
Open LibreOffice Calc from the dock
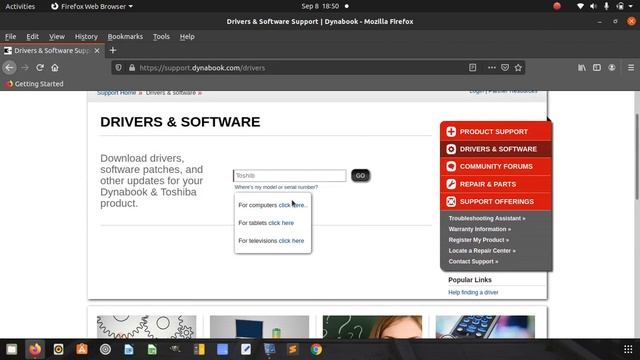pyautogui.click(x=152, y=349)
